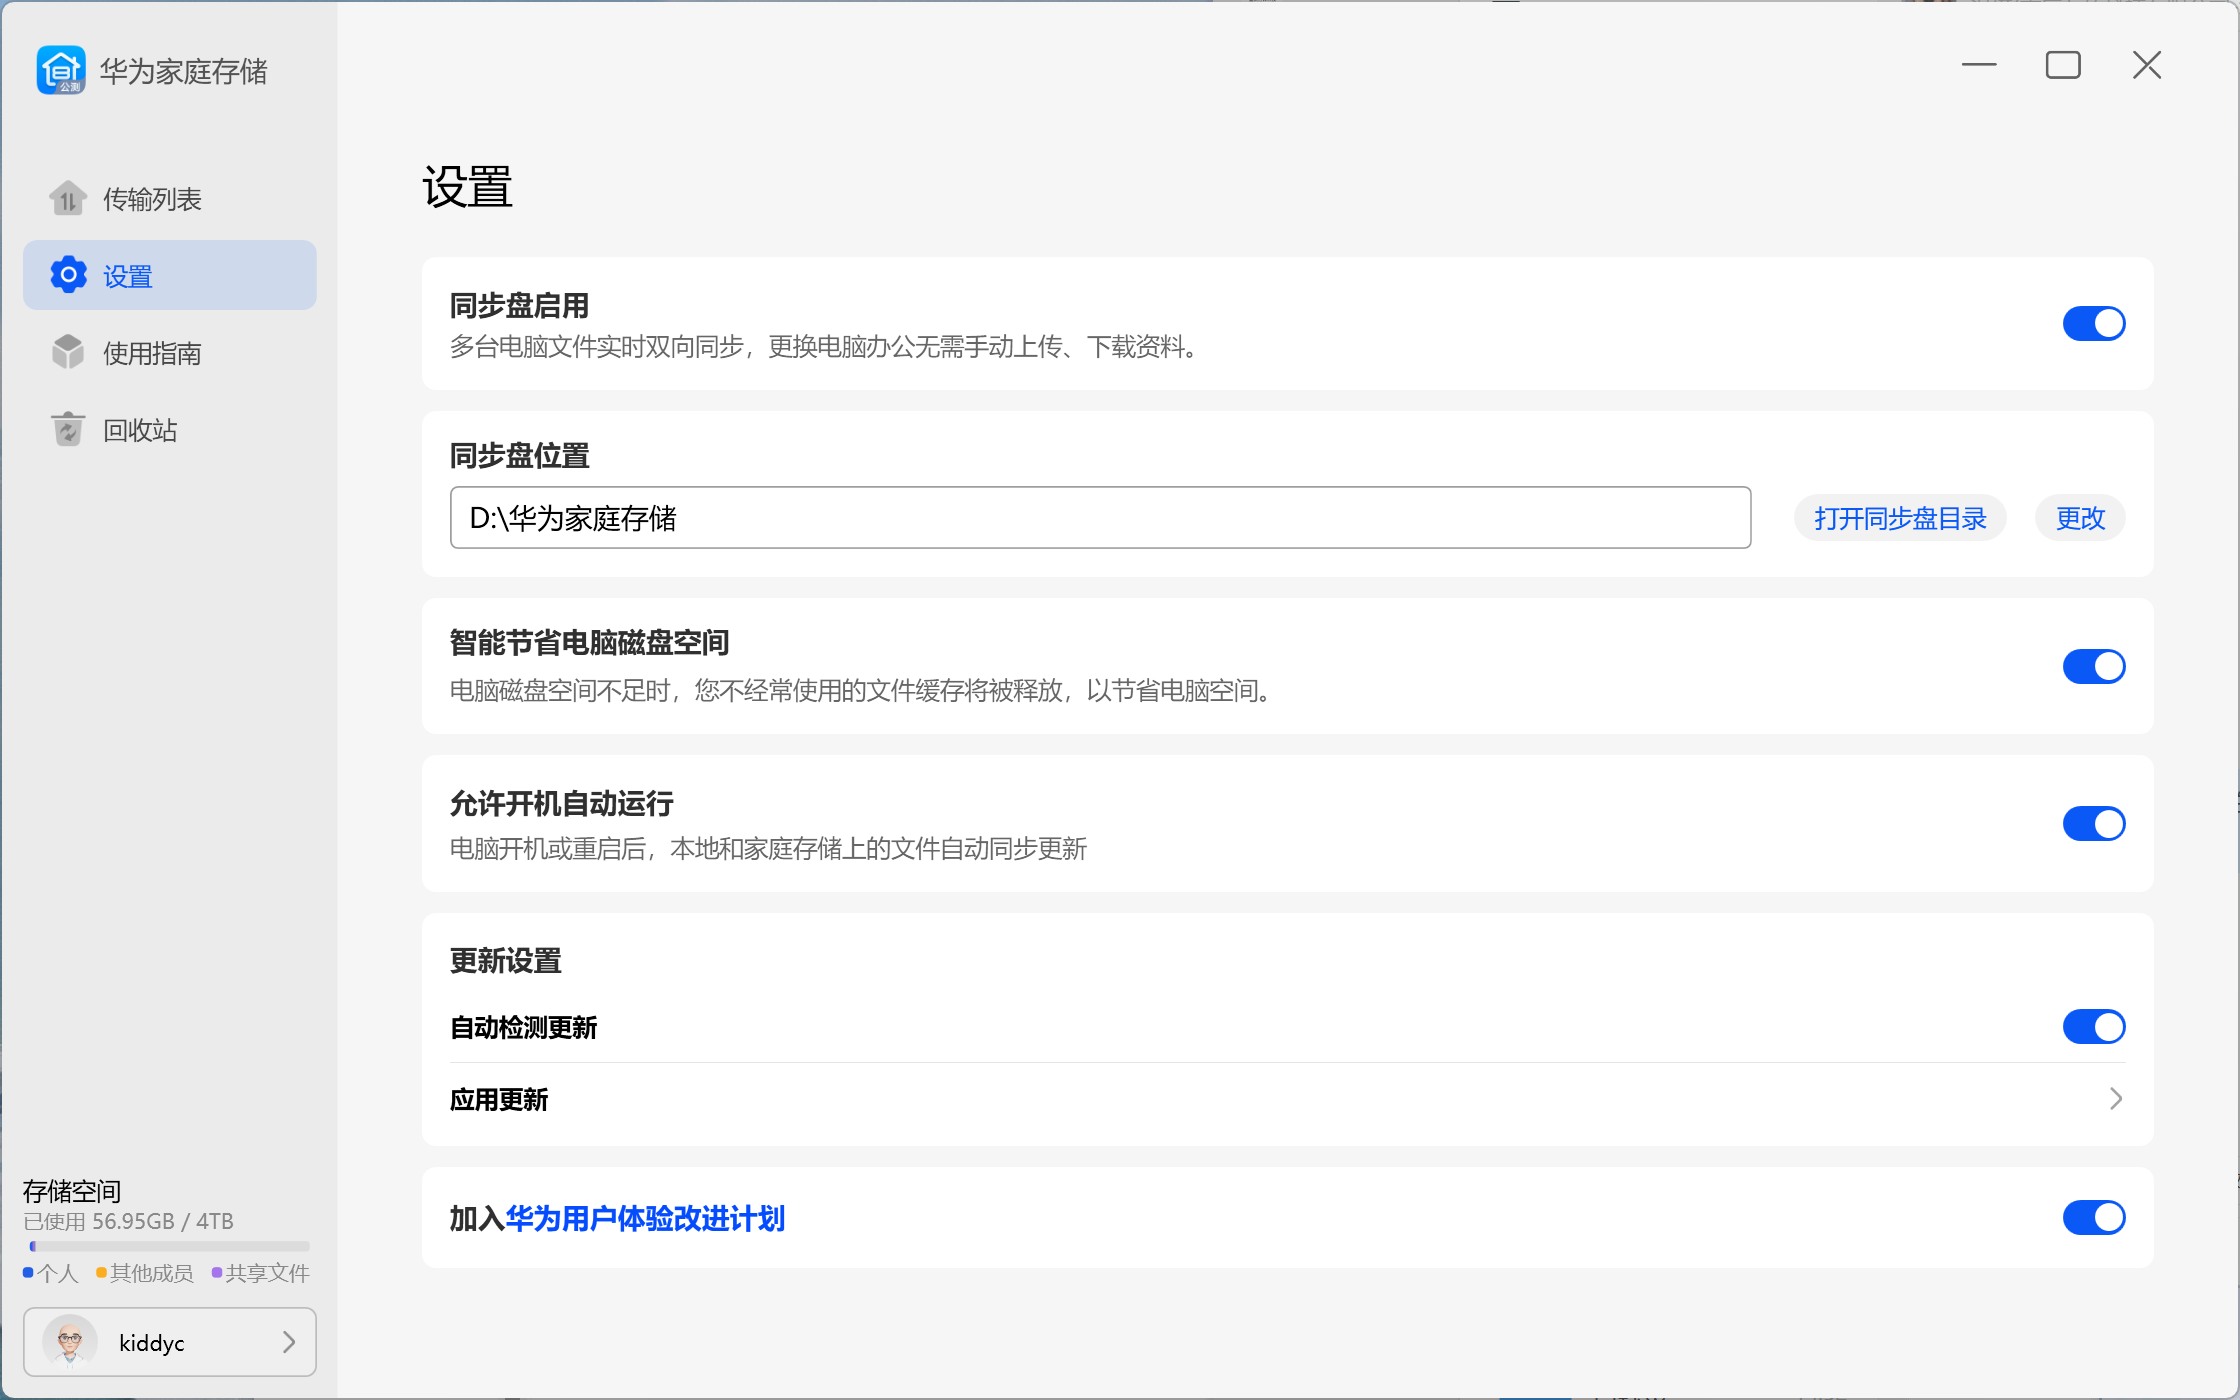This screenshot has height=1400, width=2240.
Task: Go to 回收站 in the sidebar
Action: pyautogui.click(x=170, y=429)
